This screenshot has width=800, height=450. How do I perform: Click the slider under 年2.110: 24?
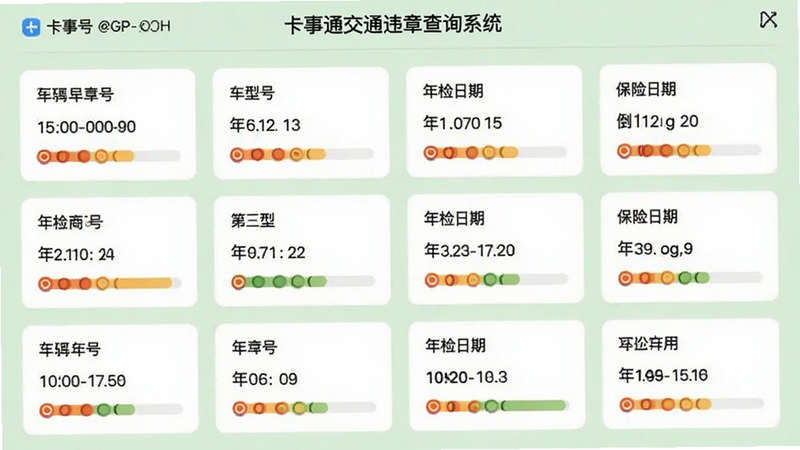109,283
